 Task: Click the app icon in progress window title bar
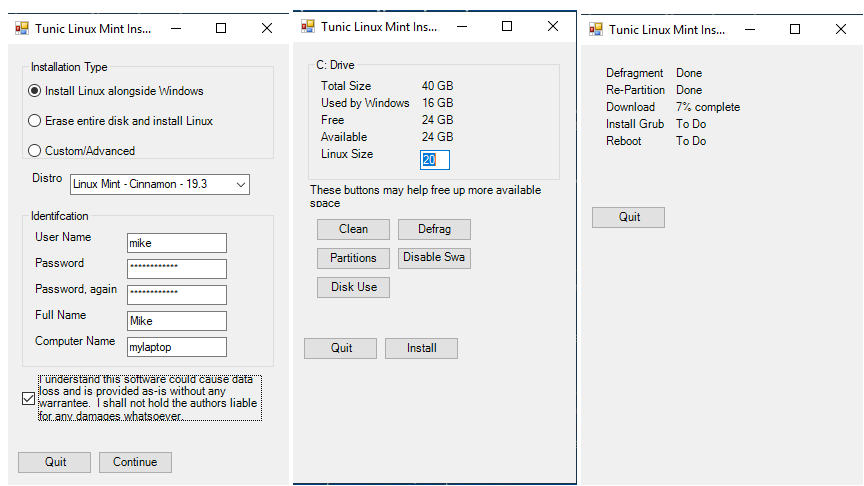pos(596,29)
